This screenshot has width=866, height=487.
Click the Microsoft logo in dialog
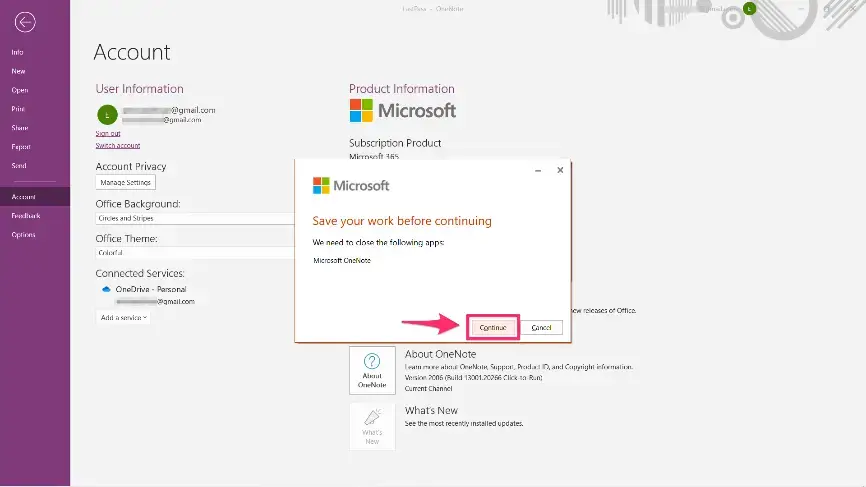click(x=351, y=186)
